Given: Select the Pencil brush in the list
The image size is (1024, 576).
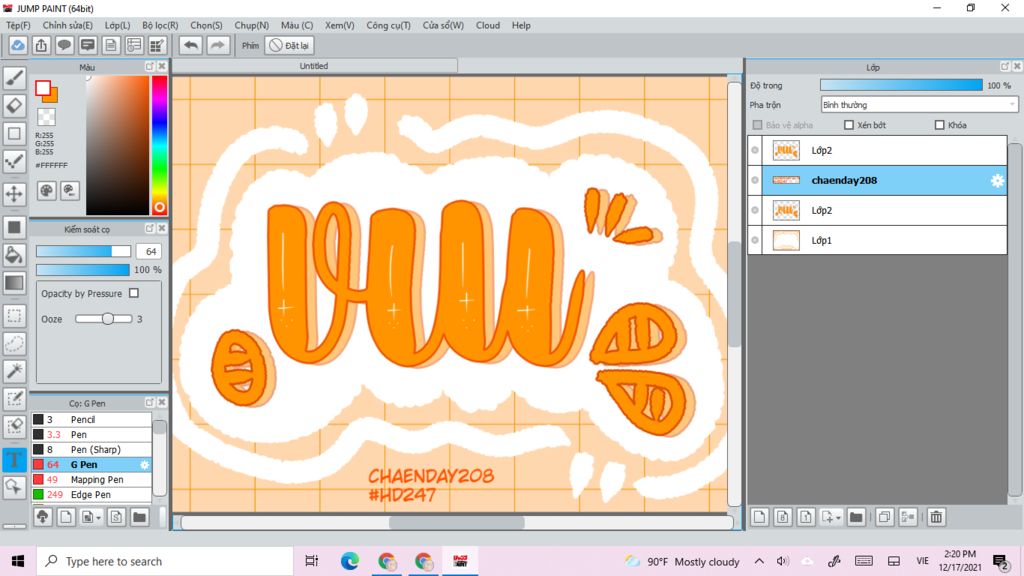Looking at the screenshot, I should click(91, 419).
